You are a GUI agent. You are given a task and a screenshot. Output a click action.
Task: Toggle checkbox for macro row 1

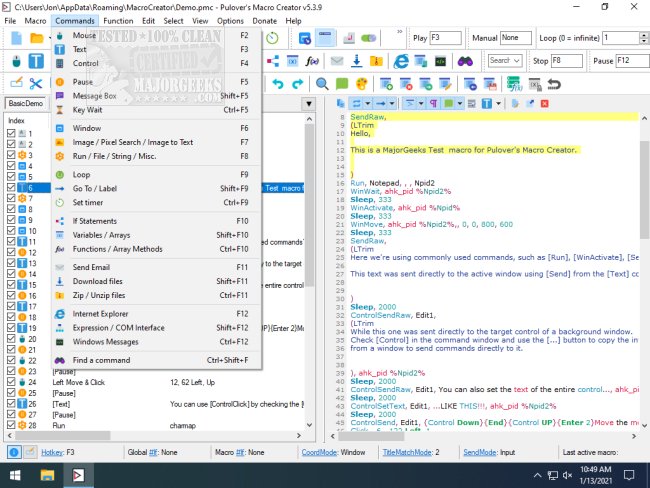pos(11,133)
